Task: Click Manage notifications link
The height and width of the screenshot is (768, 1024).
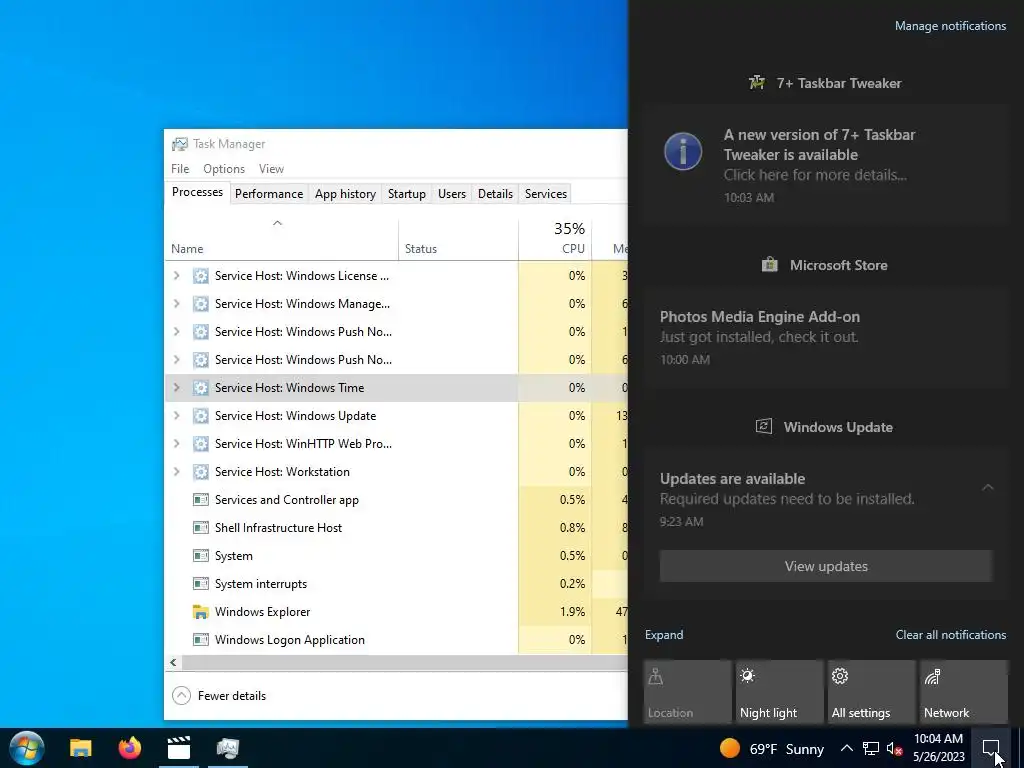Action: click(x=950, y=26)
